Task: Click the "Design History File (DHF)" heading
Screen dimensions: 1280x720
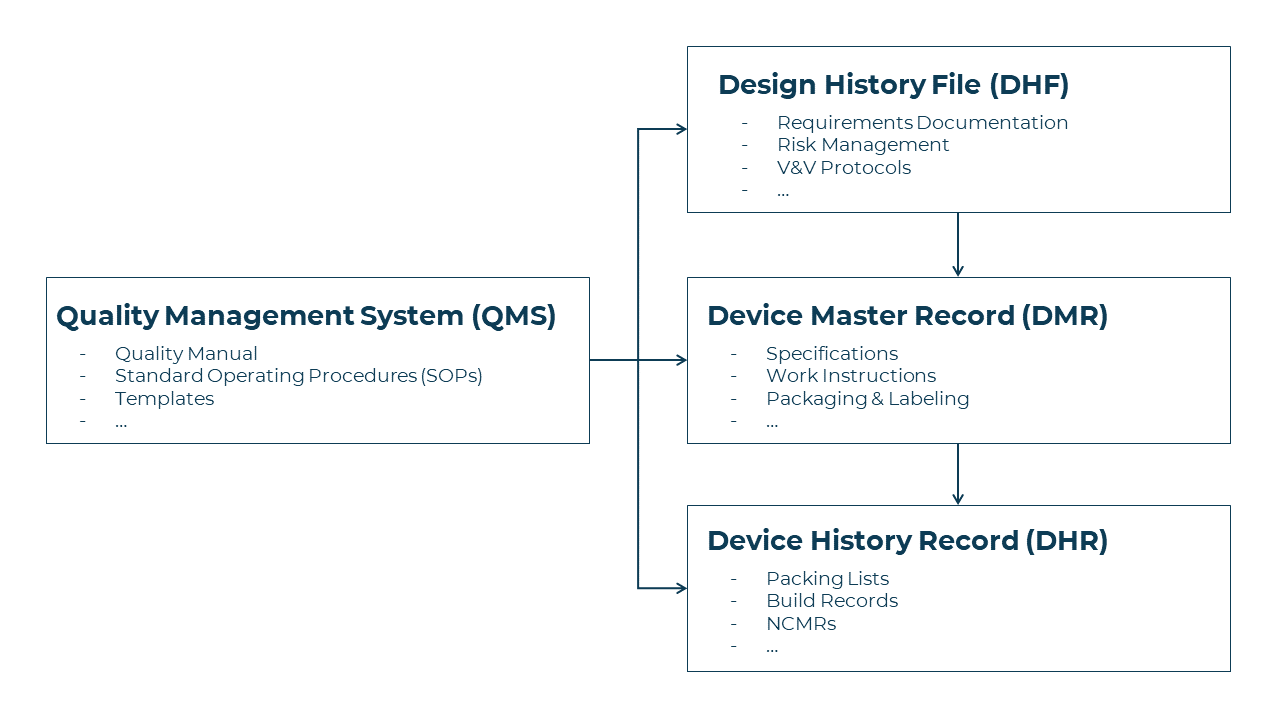Action: [x=894, y=85]
